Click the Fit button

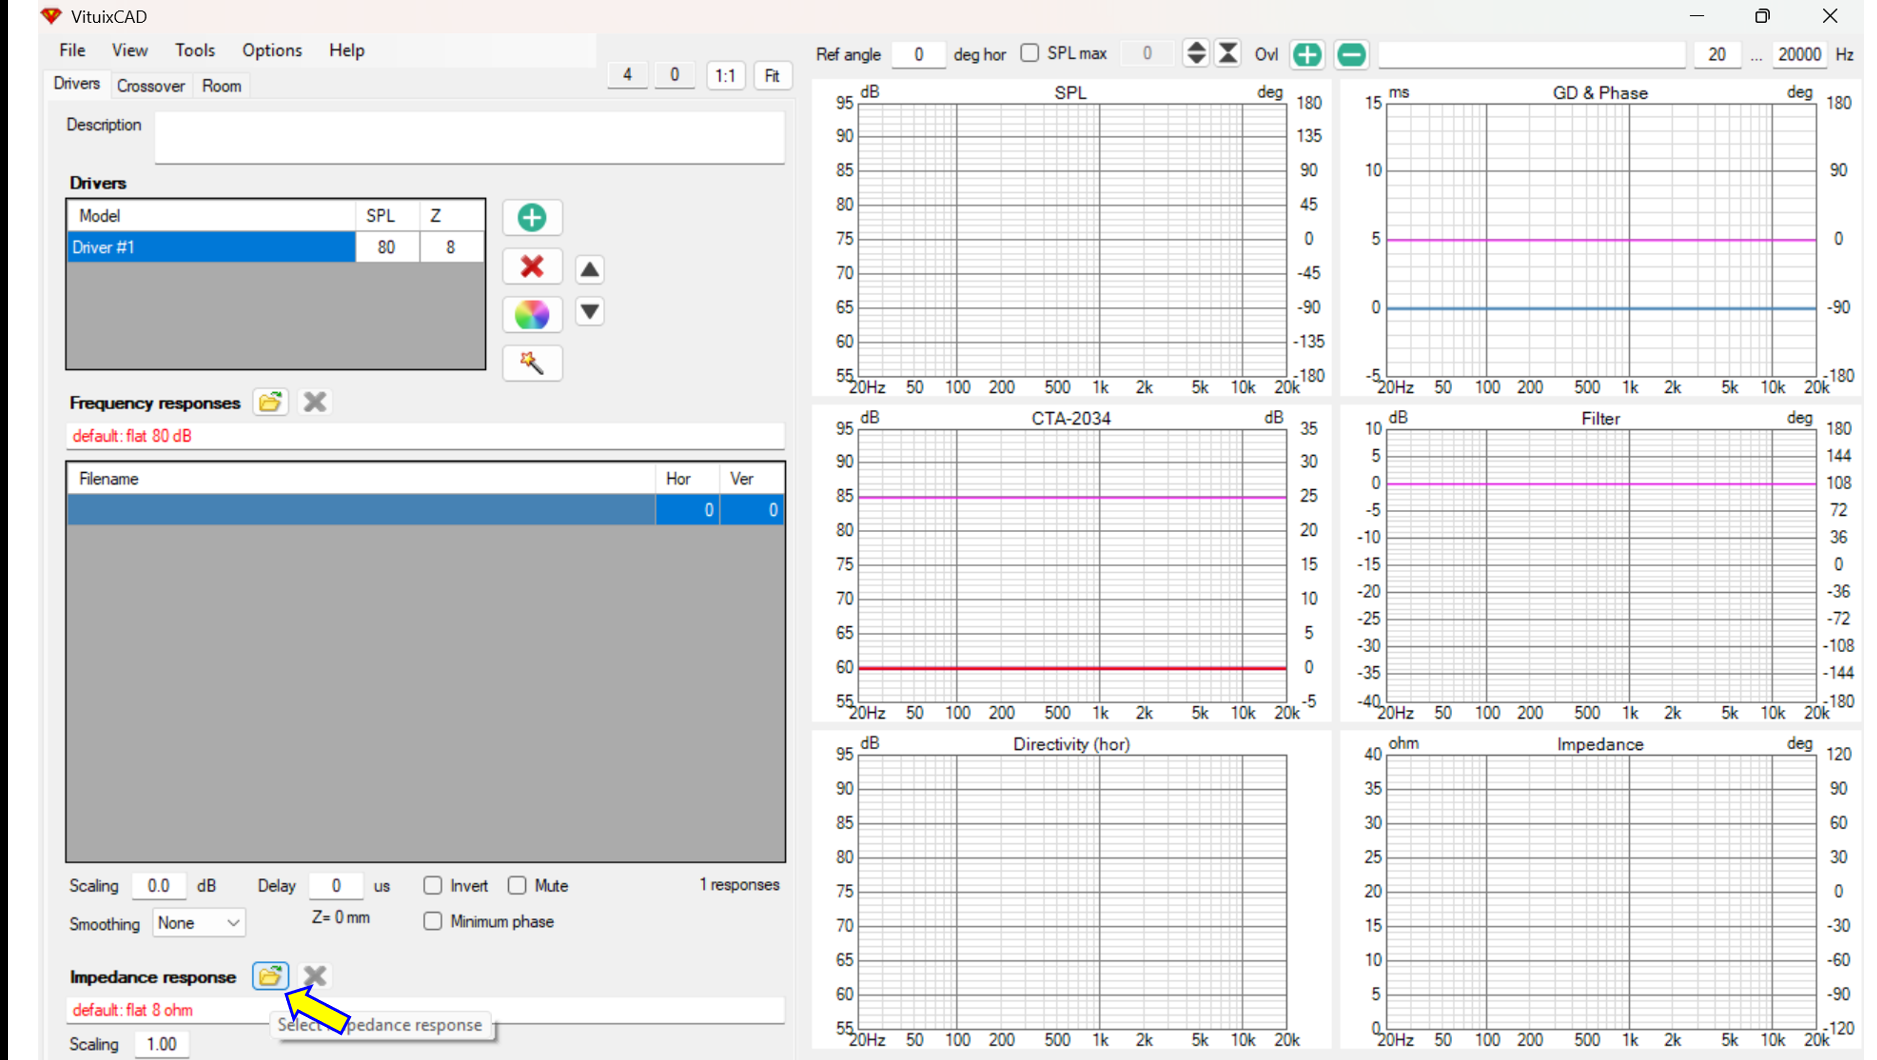[x=772, y=75]
